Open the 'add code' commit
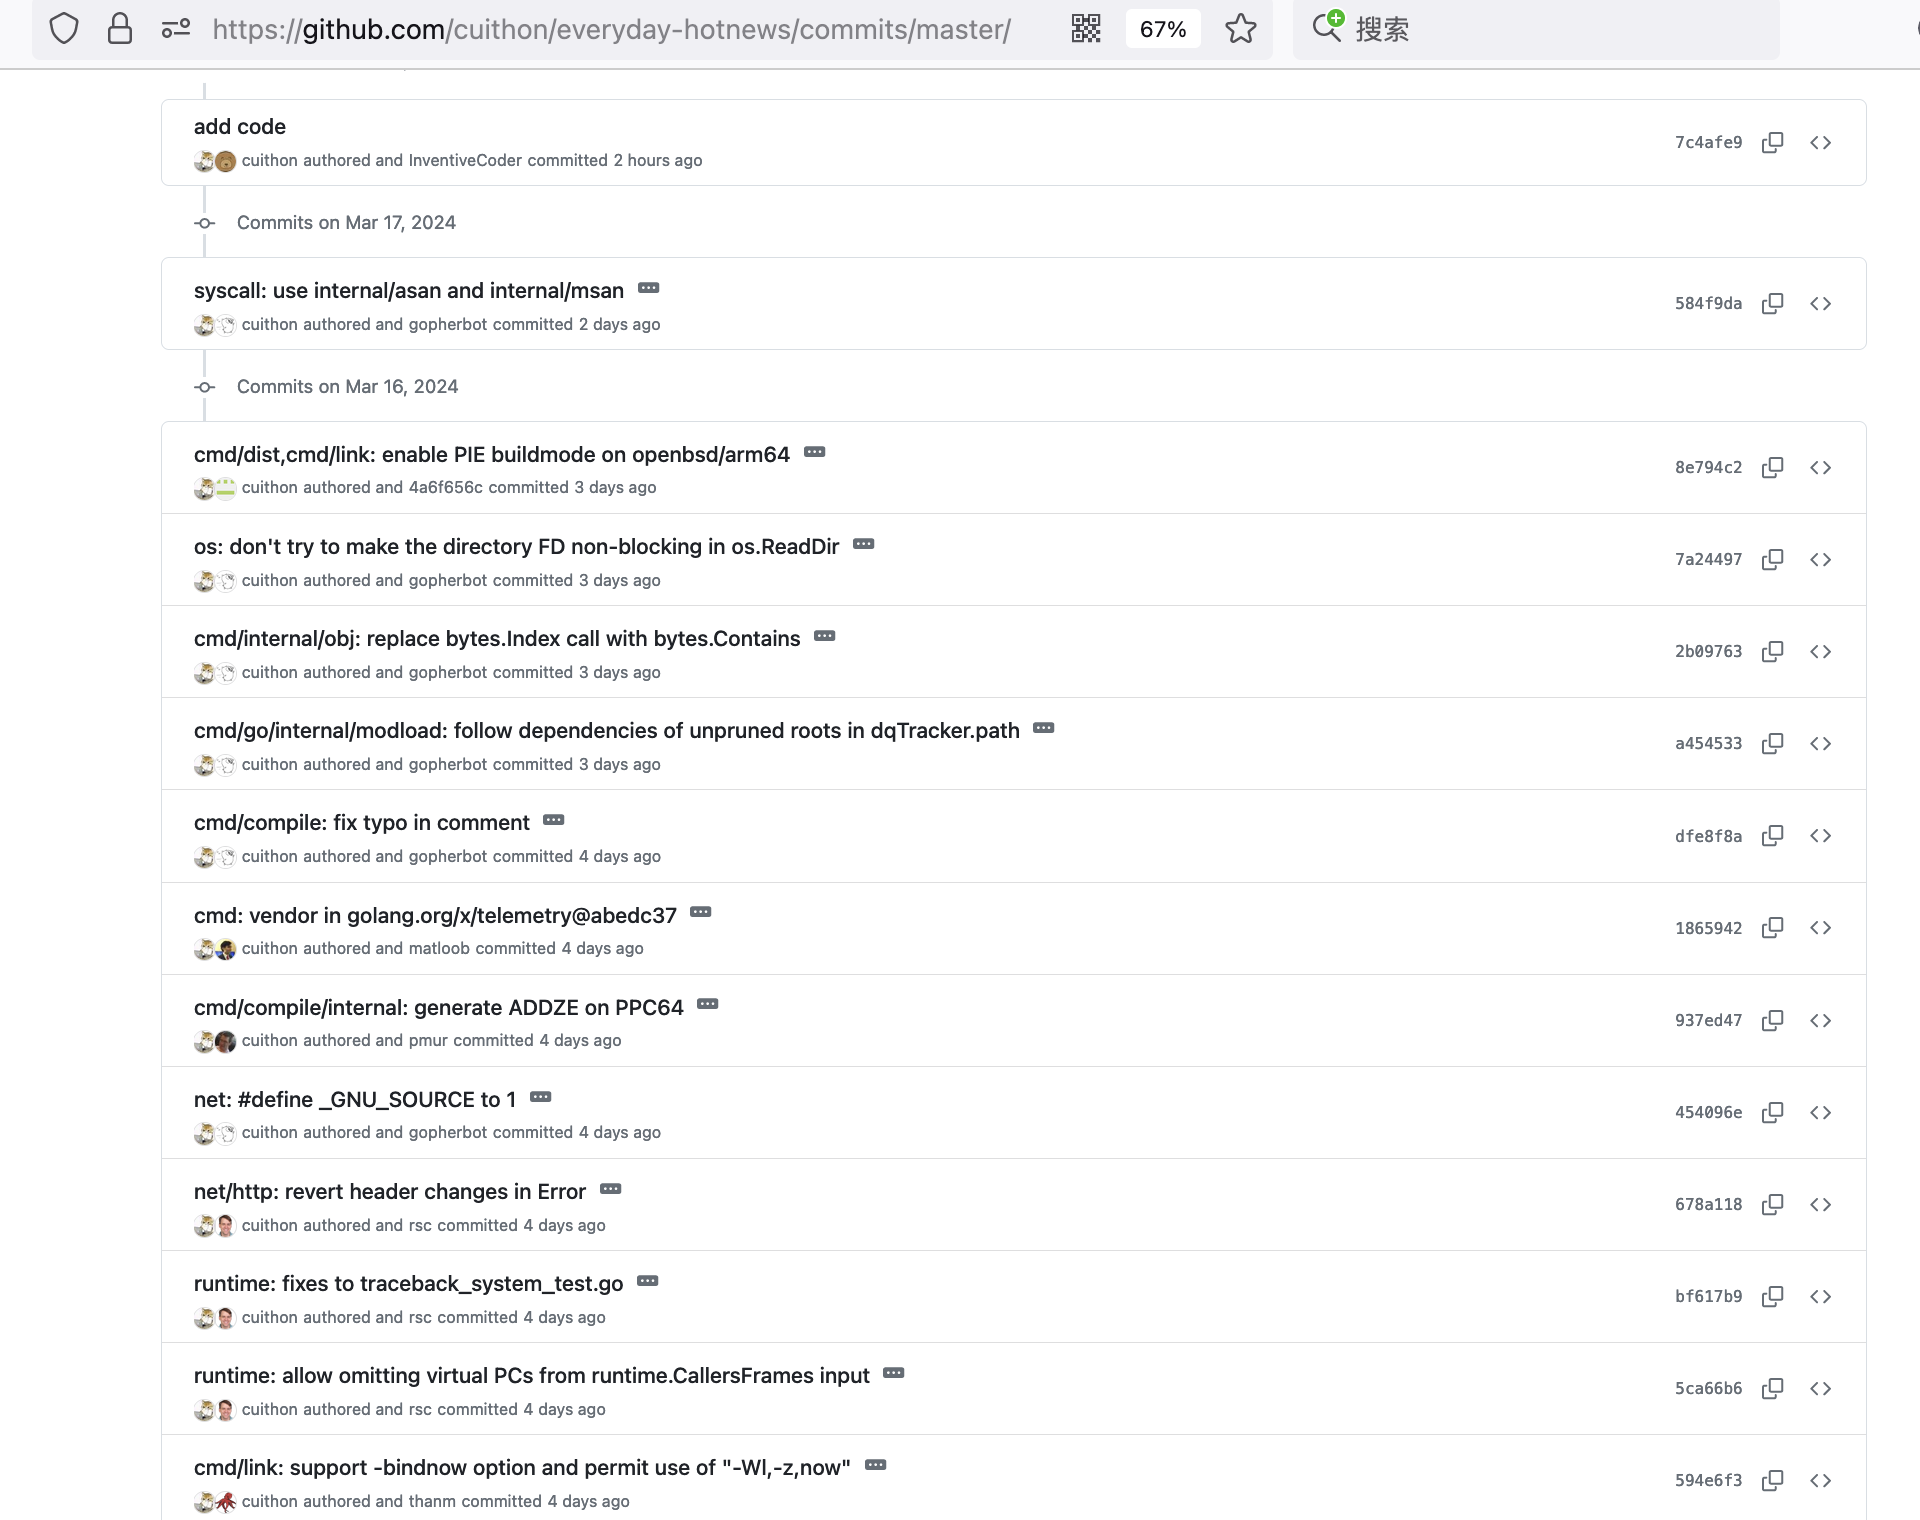This screenshot has width=1920, height=1520. tap(240, 127)
